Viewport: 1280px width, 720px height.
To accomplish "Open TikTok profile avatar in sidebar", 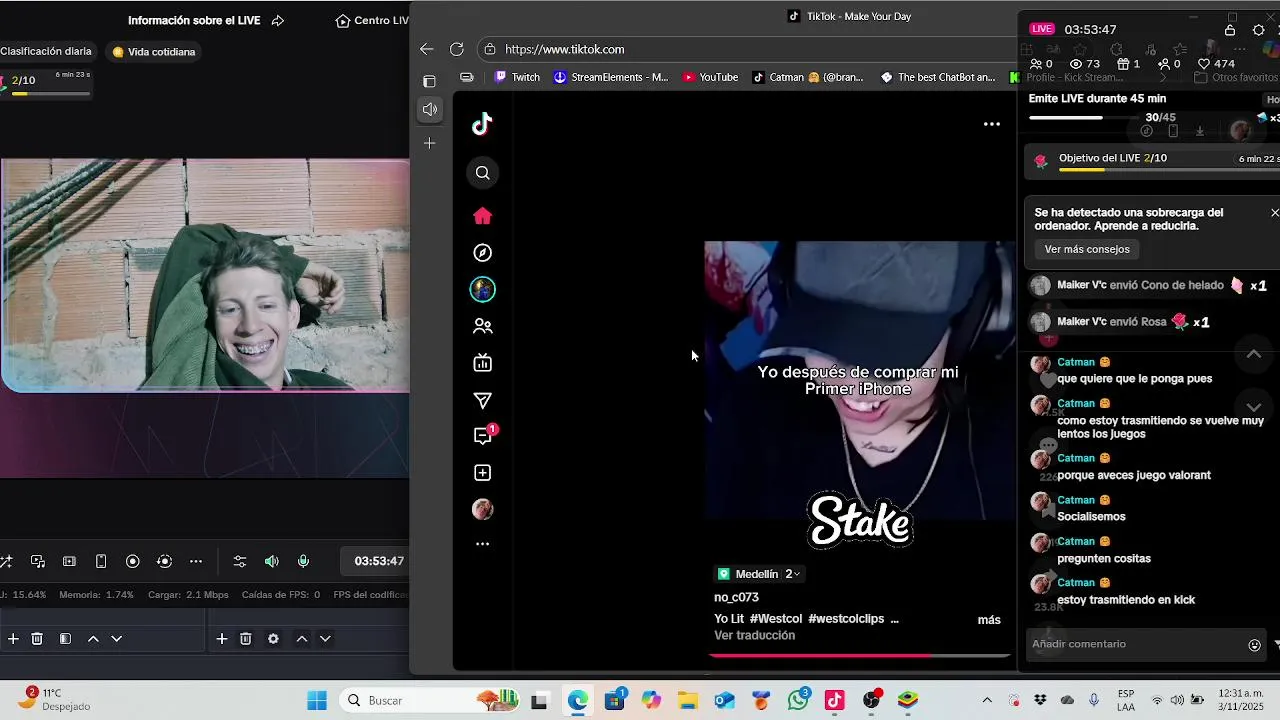I will tap(482, 509).
